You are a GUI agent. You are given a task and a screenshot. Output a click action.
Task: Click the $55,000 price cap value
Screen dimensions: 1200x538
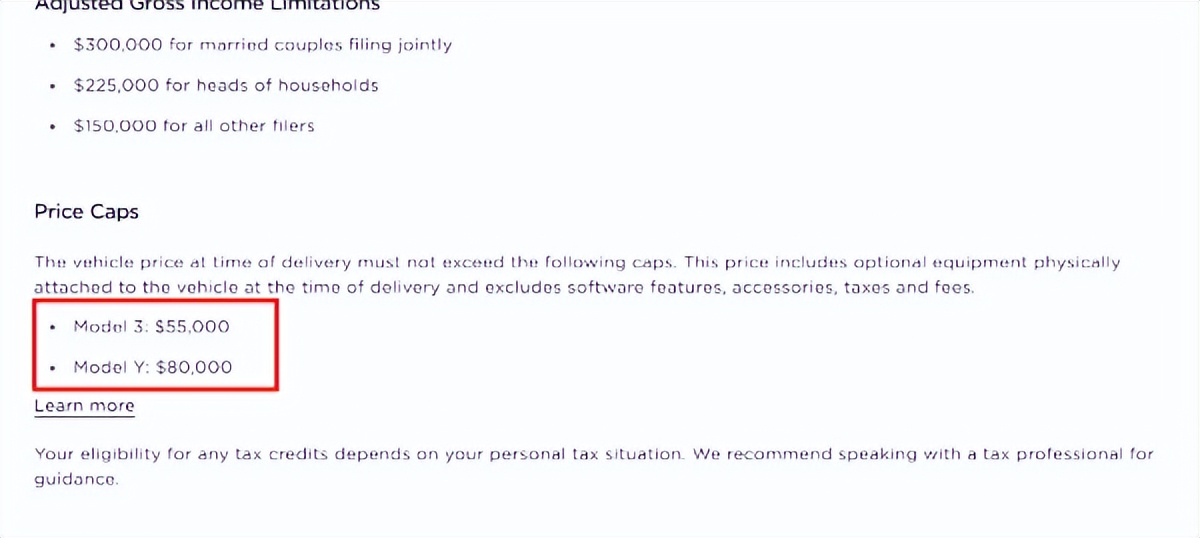(x=193, y=327)
